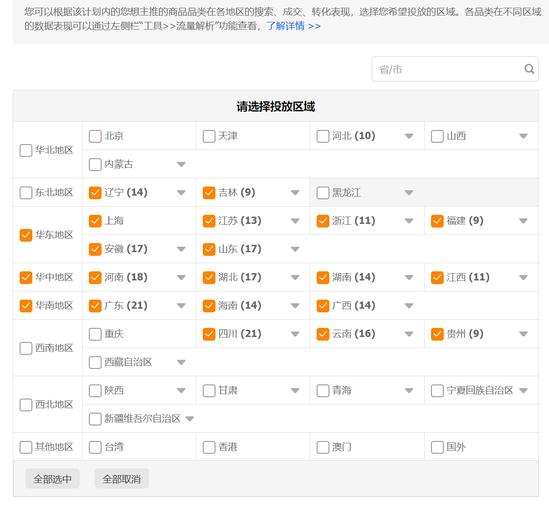Check the 东北地区 region checkbox
The width and height of the screenshot is (549, 508).
pos(26,193)
